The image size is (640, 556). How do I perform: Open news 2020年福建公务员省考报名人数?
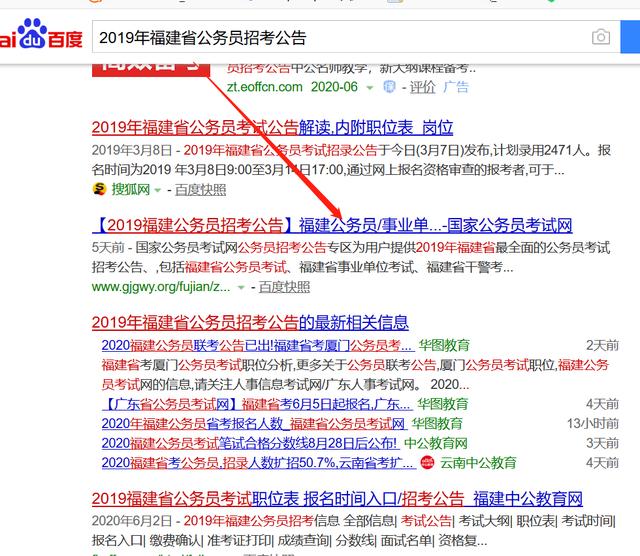coord(254,424)
